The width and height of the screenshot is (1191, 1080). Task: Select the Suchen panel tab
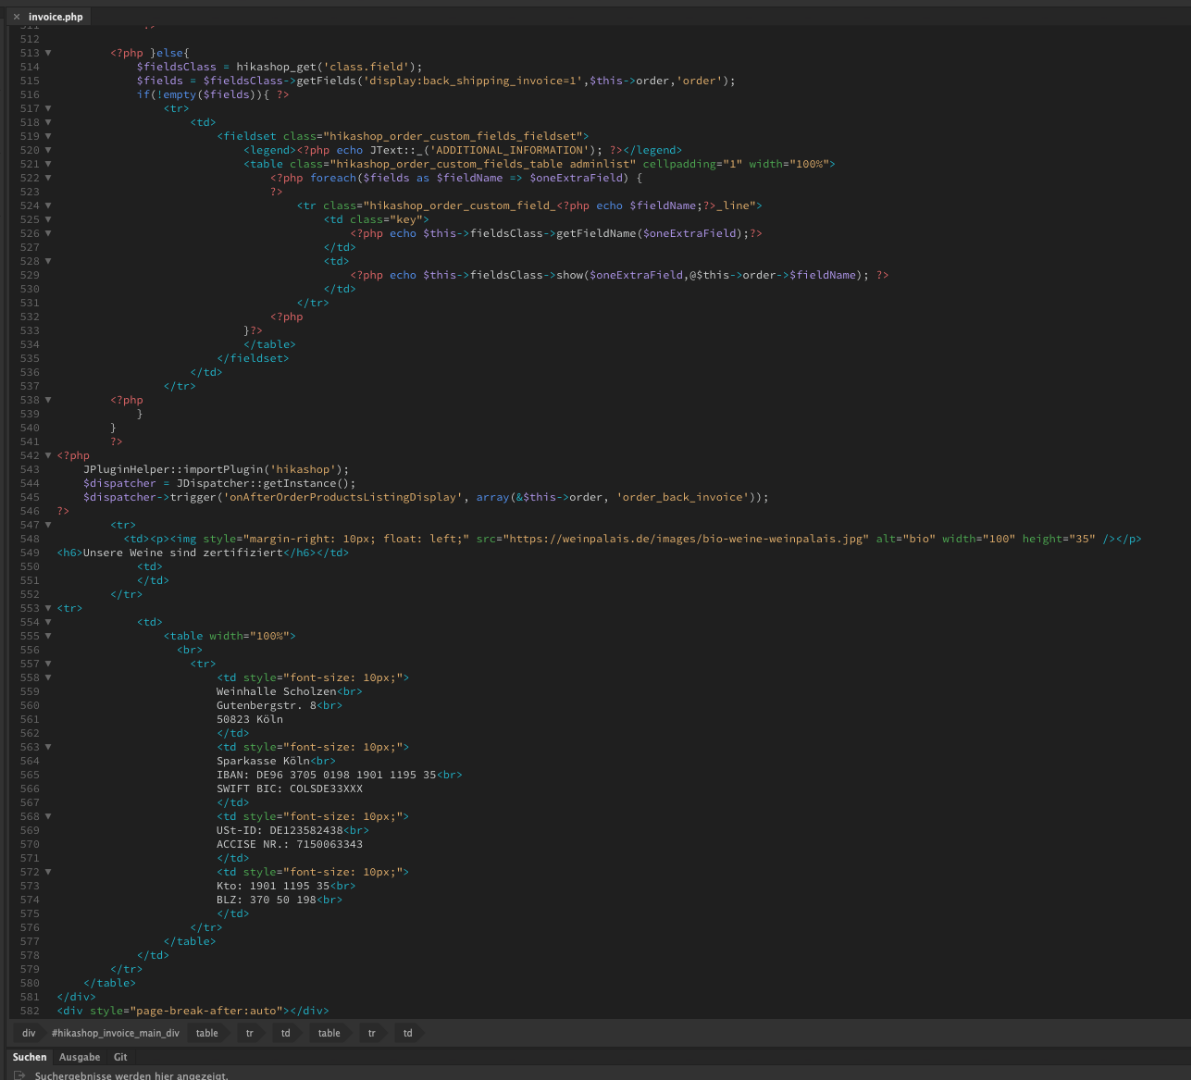click(29, 1057)
